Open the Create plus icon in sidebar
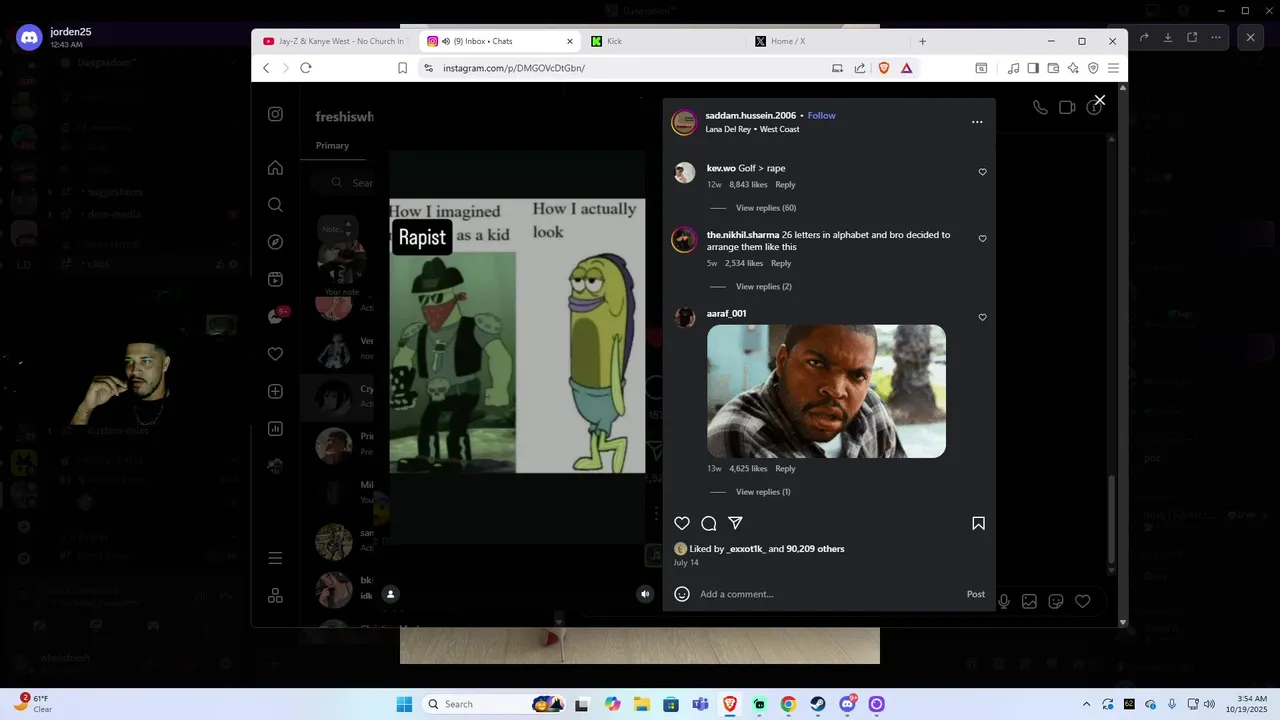The image size is (1280, 720). point(275,391)
